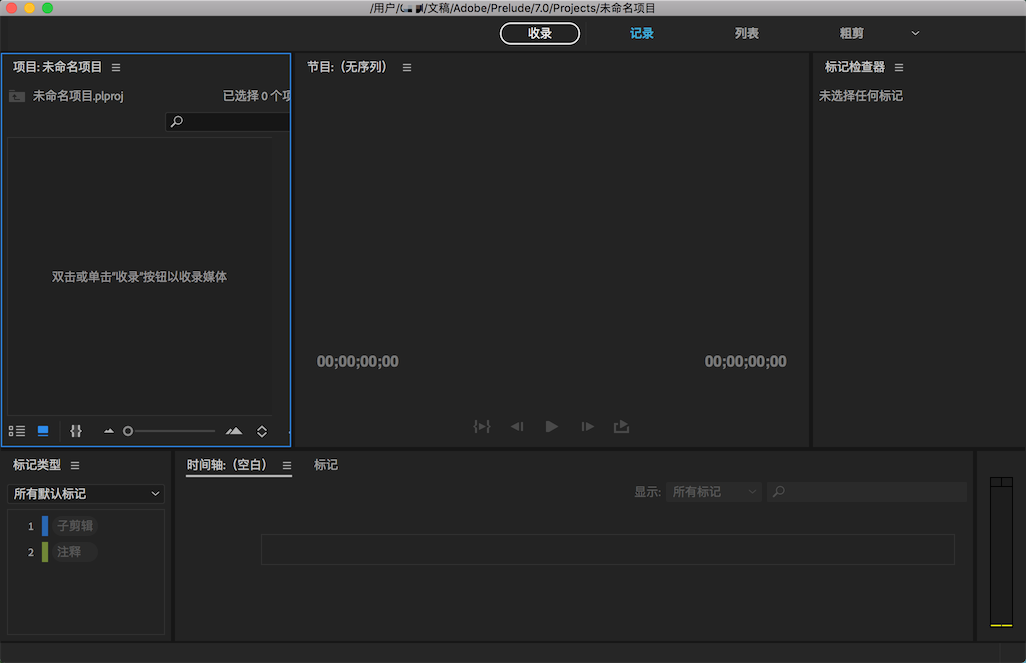Click the 项目: 未命名项目 panel title
This screenshot has width=1026, height=663.
coord(58,67)
